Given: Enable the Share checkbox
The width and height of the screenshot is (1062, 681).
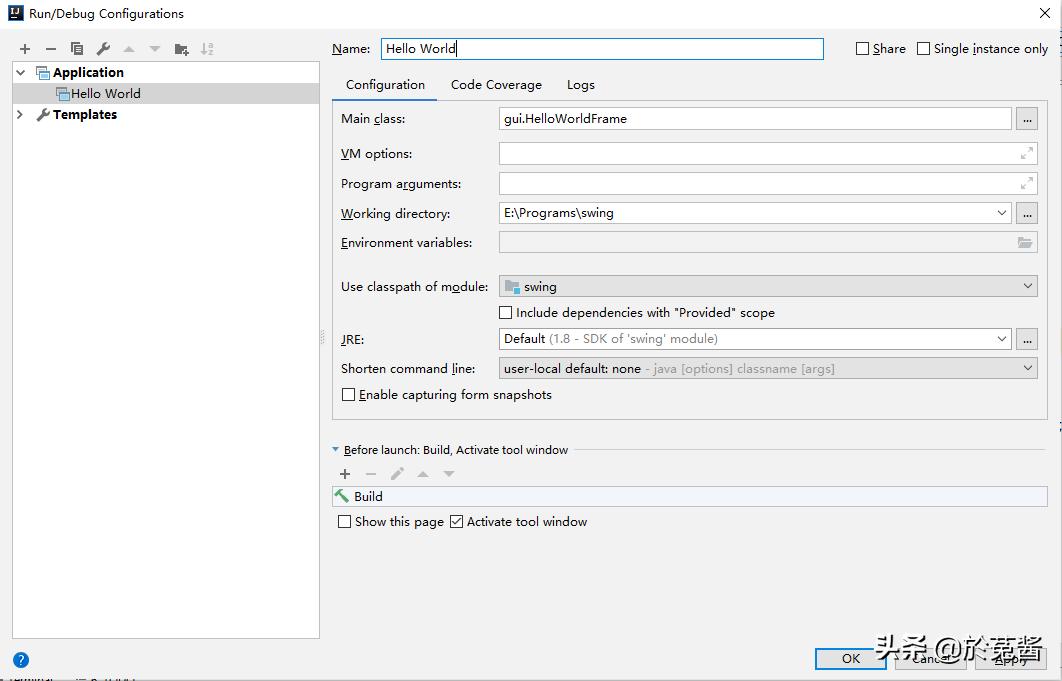Looking at the screenshot, I should [862, 49].
